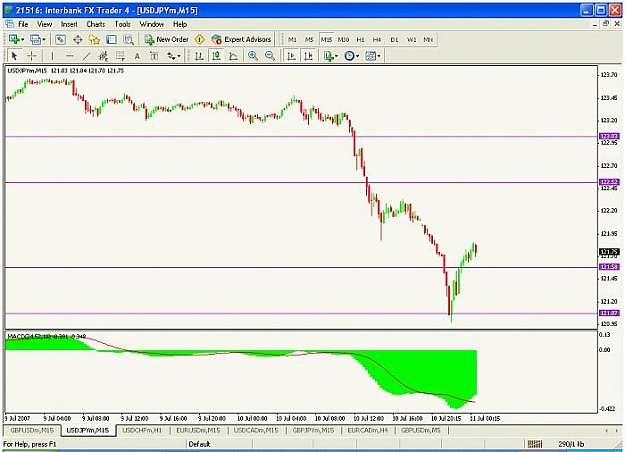Select the equidistant channel tool
The image size is (625, 452).
(x=103, y=56)
